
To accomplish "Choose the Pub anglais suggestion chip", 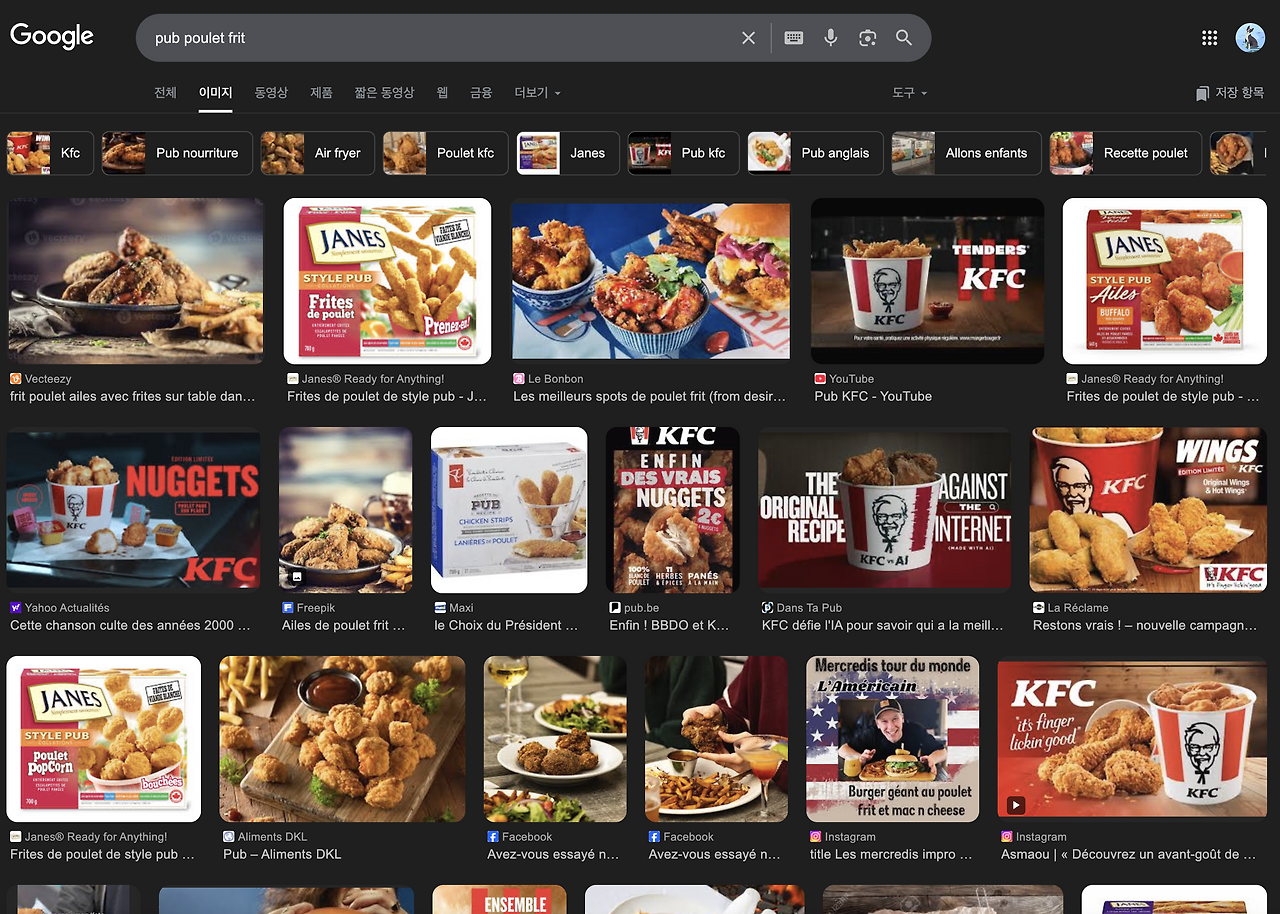I will click(x=816, y=153).
